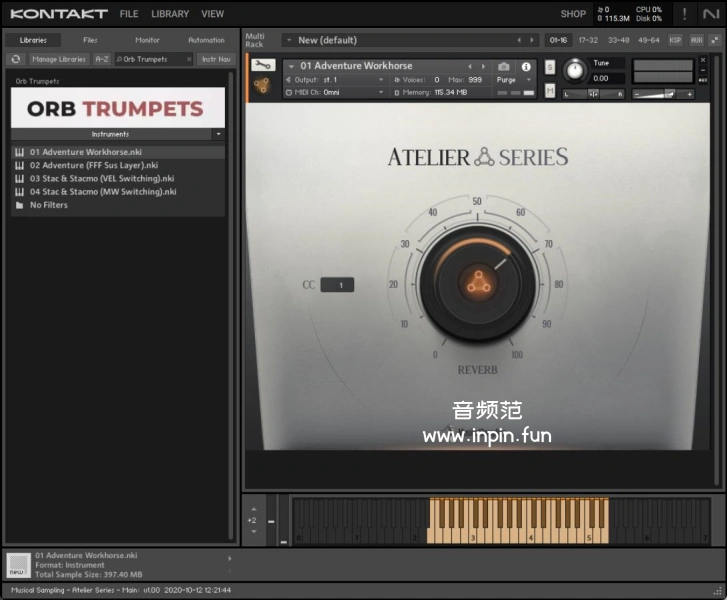Image resolution: width=727 pixels, height=600 pixels.
Task: Open the VIEW menu
Action: tap(212, 14)
